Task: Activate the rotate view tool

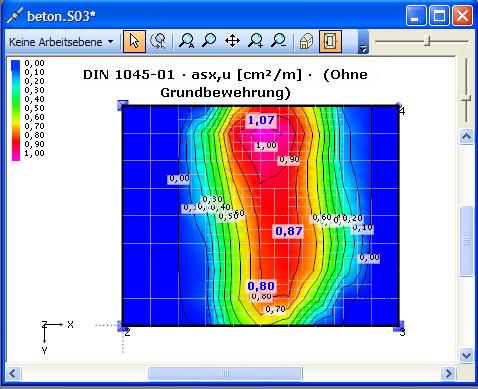Action: [158, 41]
